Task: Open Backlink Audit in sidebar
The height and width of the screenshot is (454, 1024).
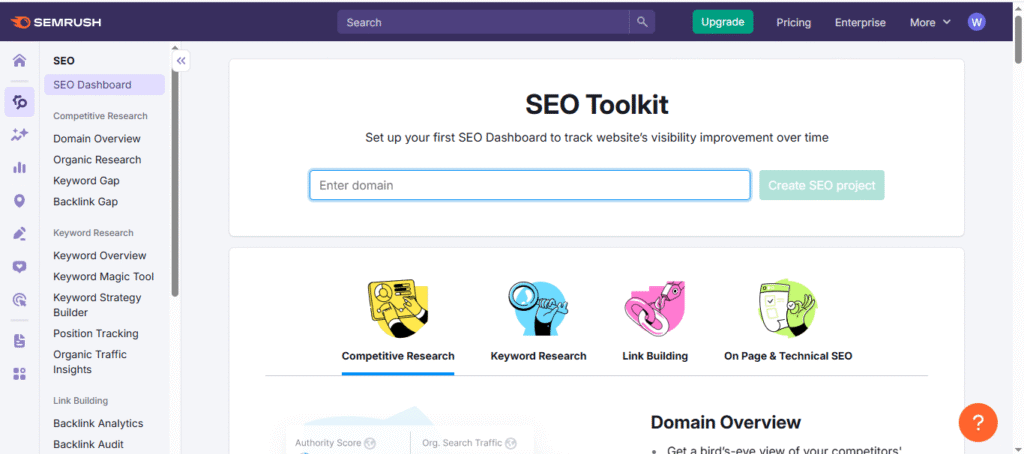Action: 88,444
